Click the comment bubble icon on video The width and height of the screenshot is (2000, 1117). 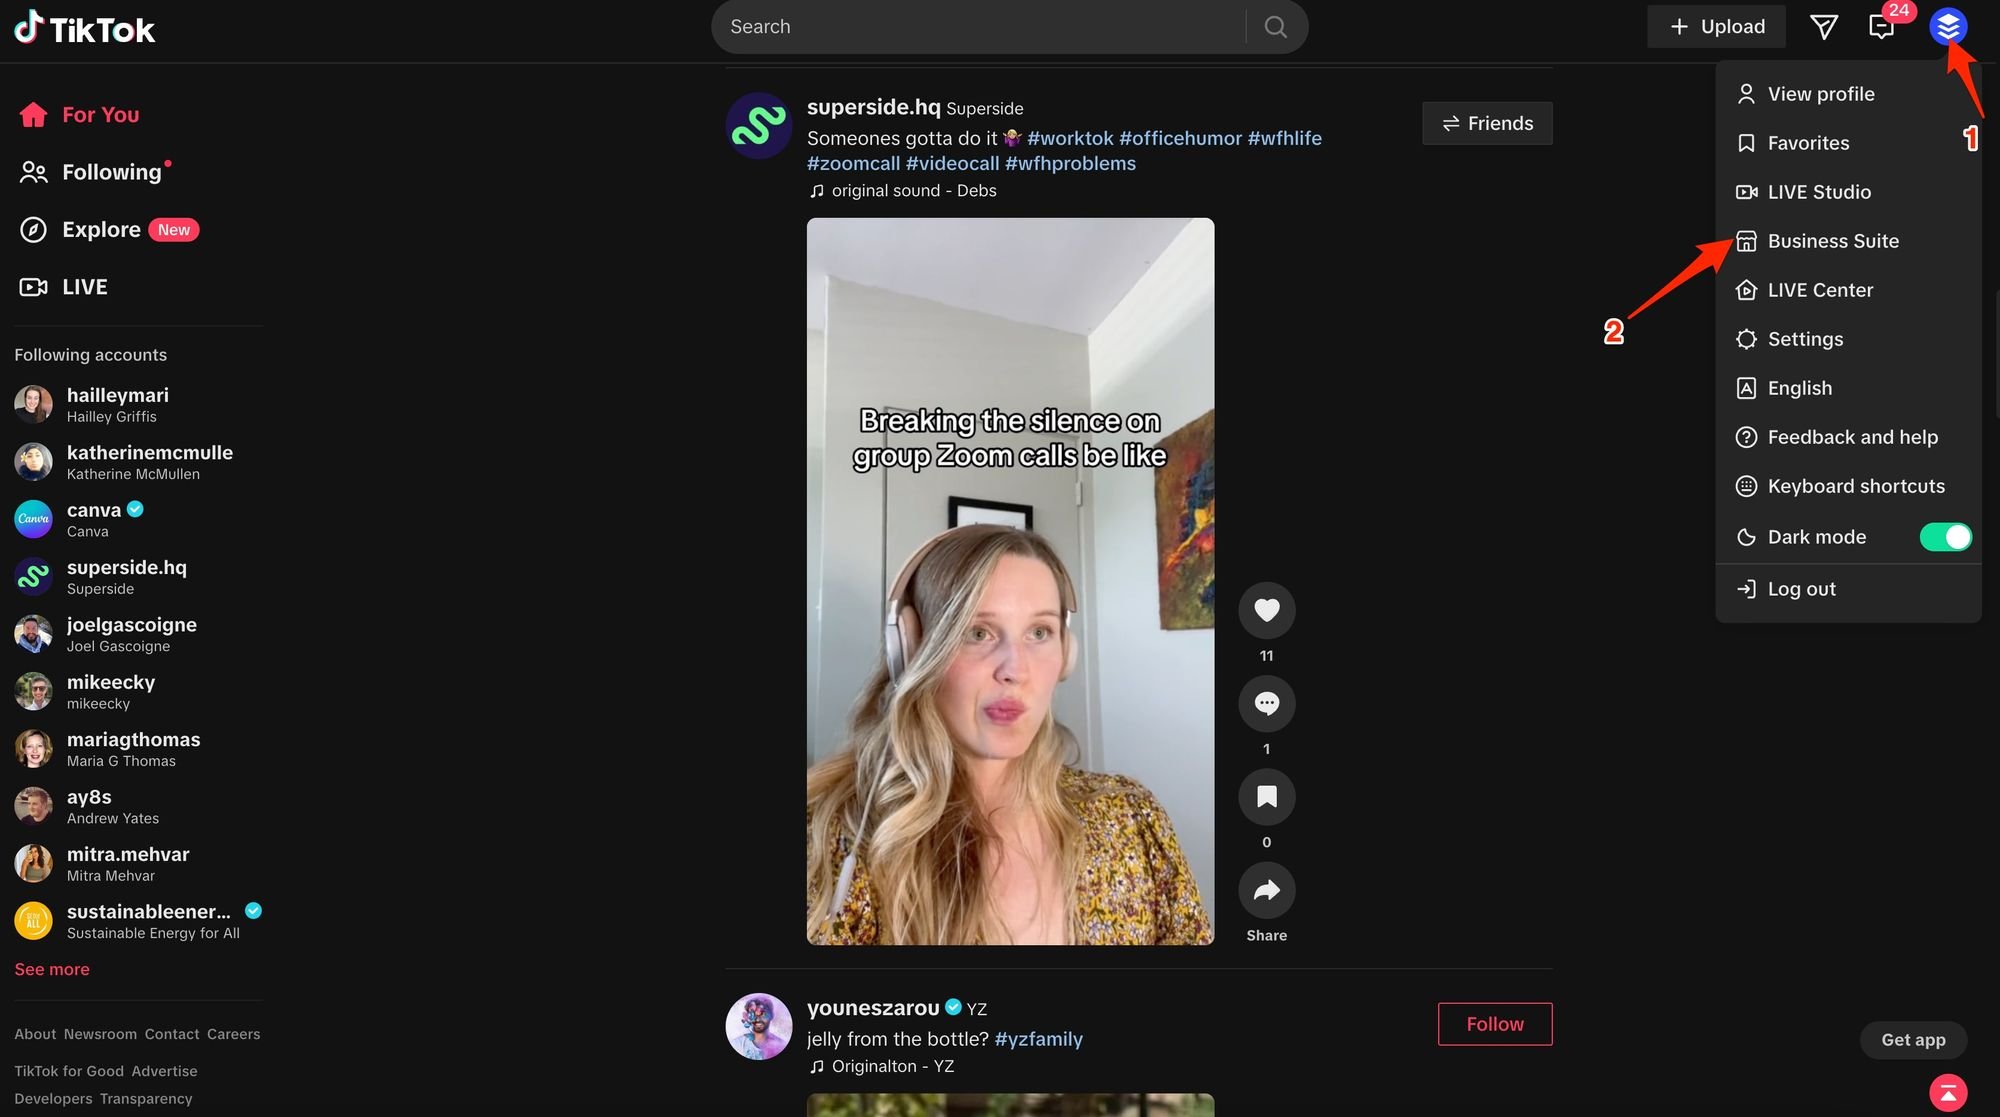pyautogui.click(x=1266, y=703)
